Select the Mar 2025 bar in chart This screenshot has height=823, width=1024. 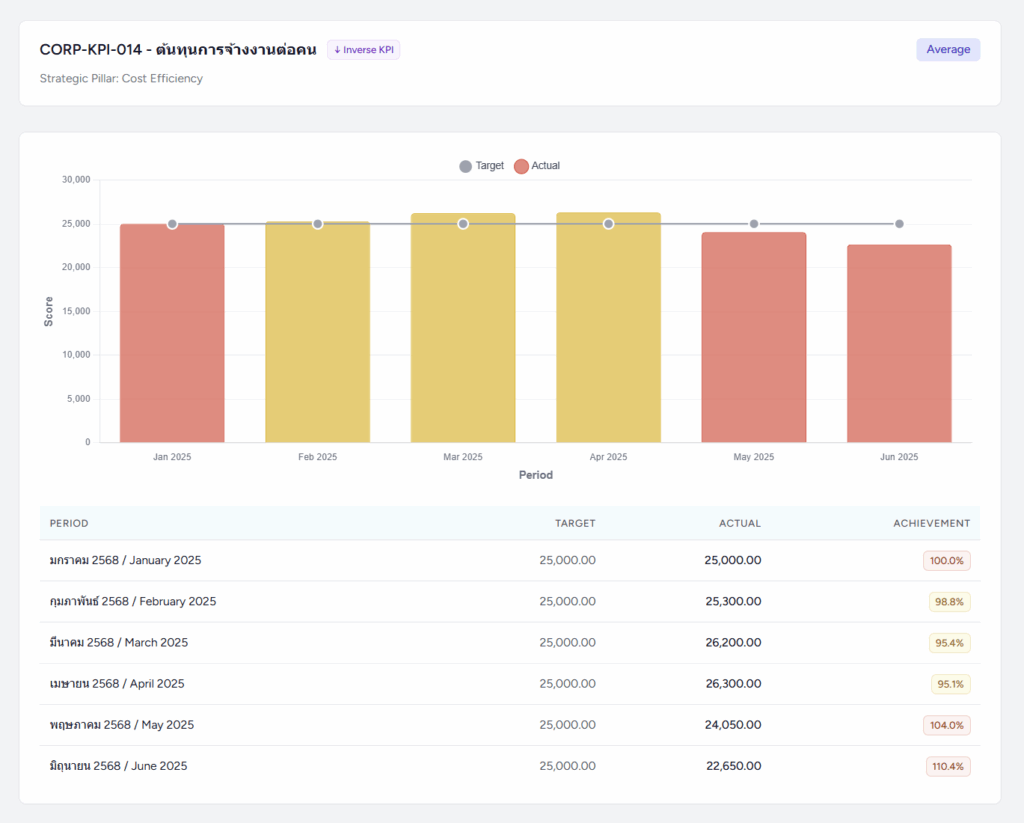(463, 330)
